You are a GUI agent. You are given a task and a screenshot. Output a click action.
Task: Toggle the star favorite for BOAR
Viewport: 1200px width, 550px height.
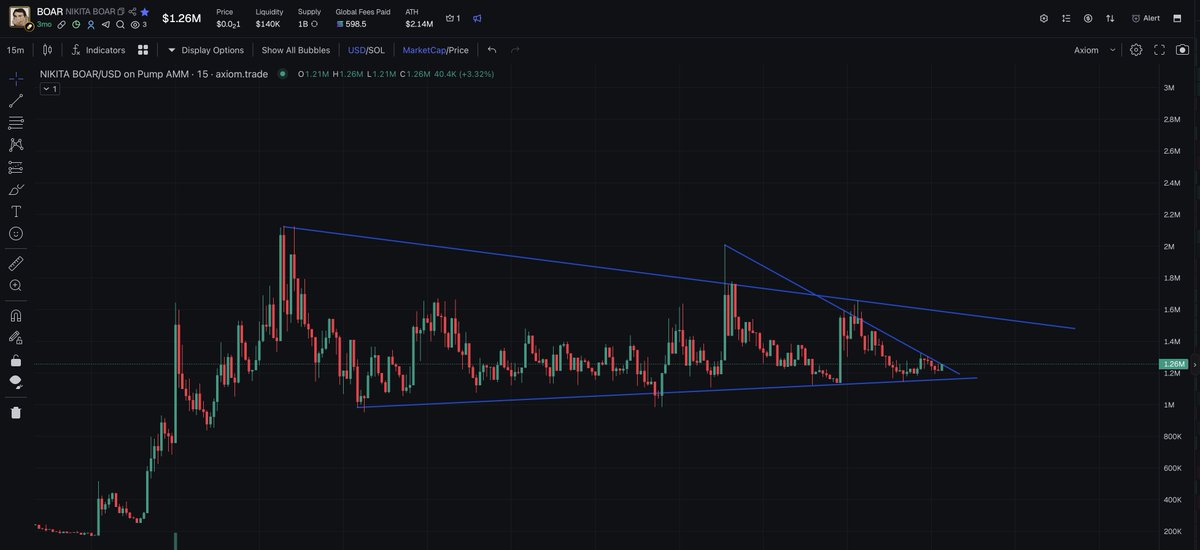(x=145, y=11)
